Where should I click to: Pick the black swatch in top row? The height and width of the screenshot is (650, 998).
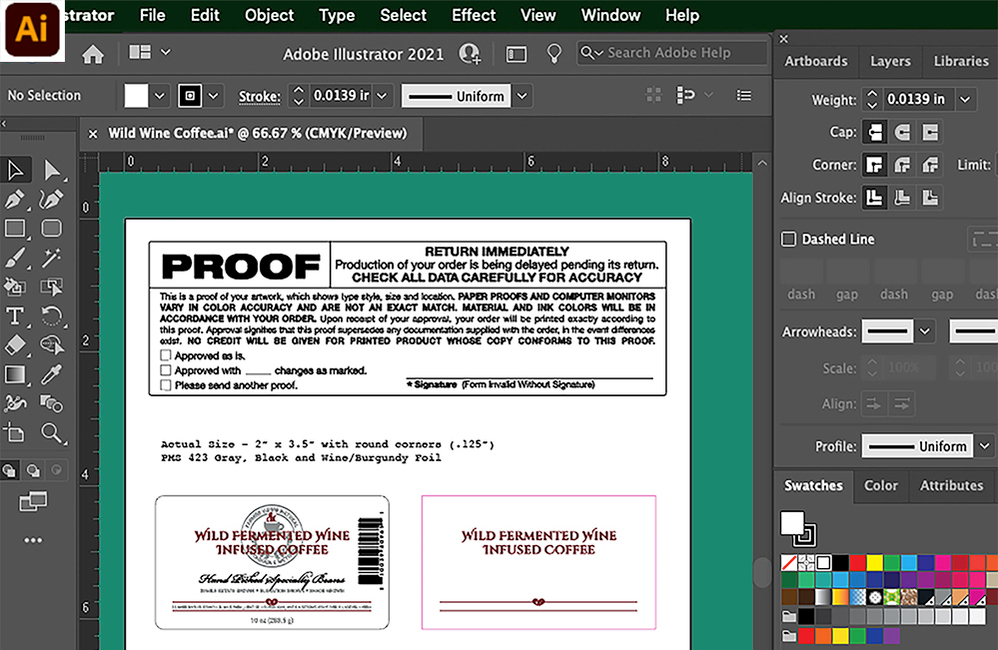[840, 563]
